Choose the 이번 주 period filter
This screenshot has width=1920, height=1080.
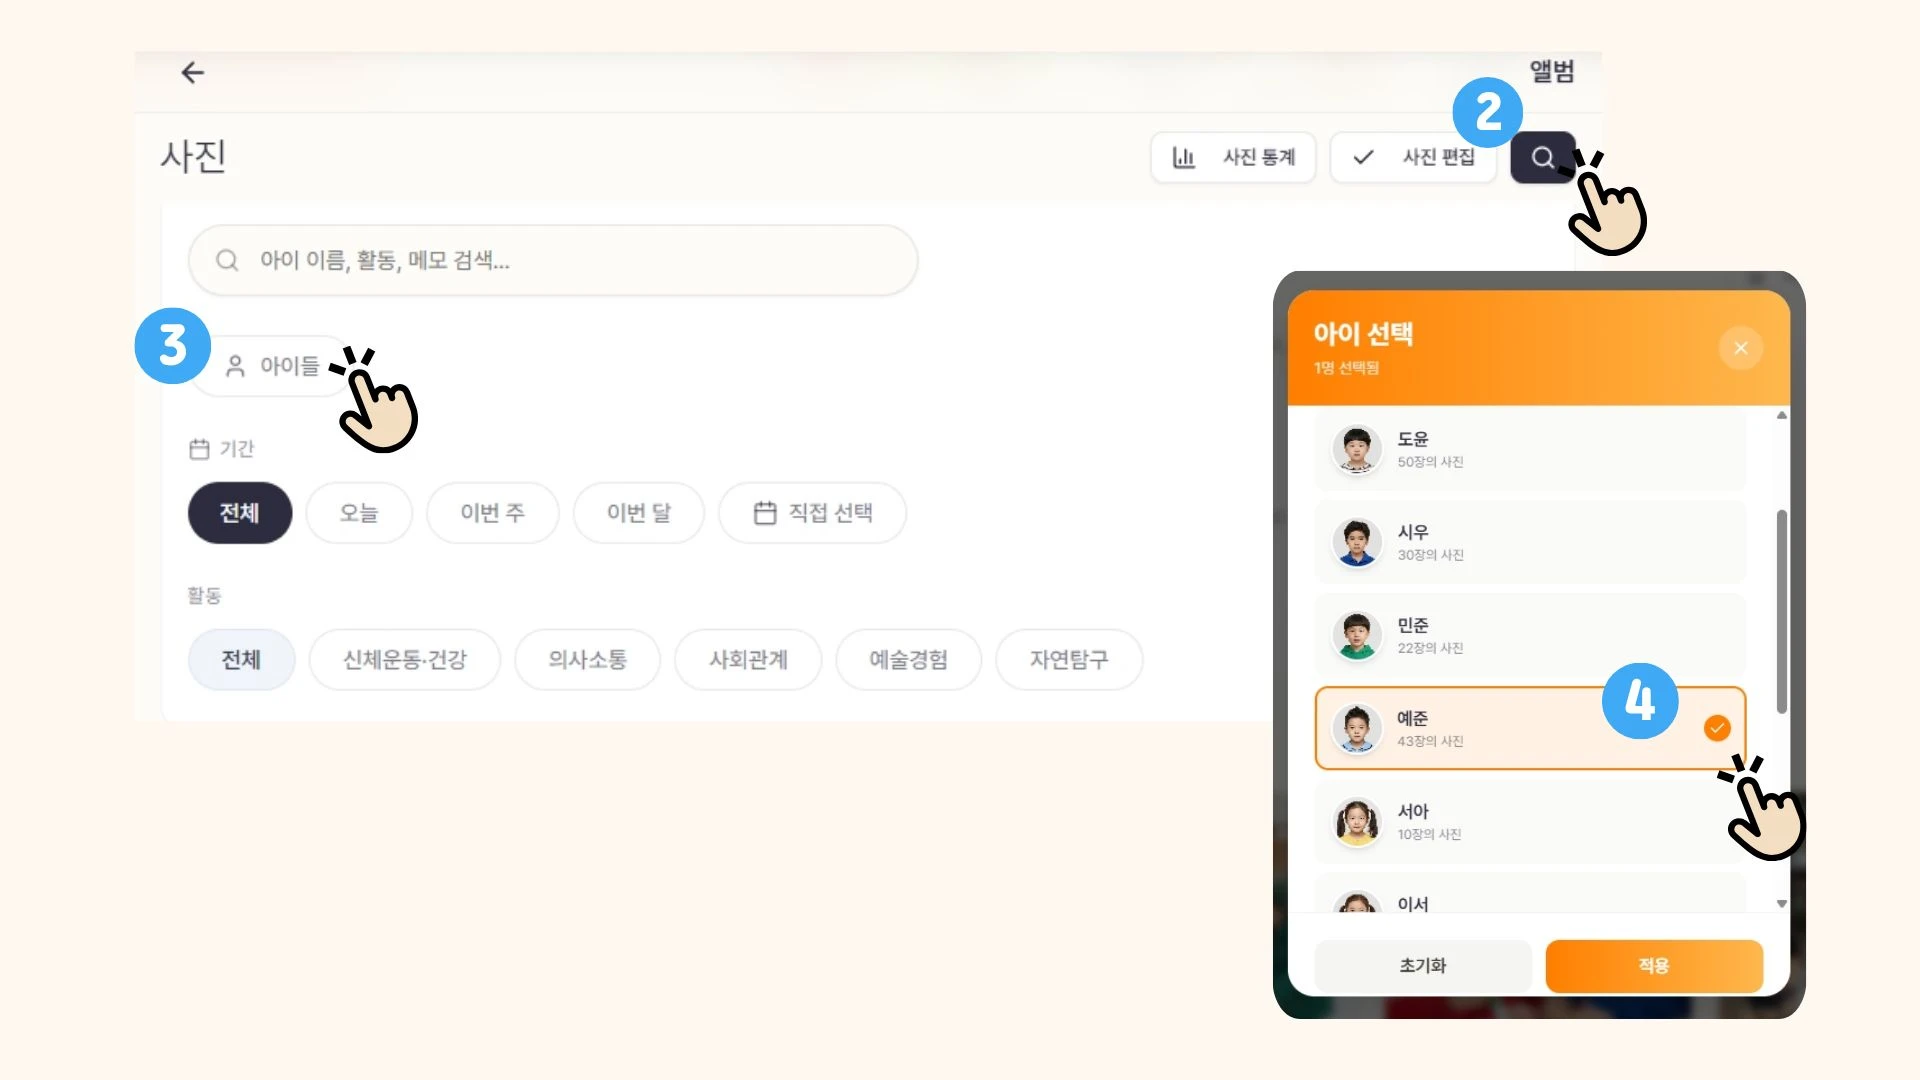point(492,513)
